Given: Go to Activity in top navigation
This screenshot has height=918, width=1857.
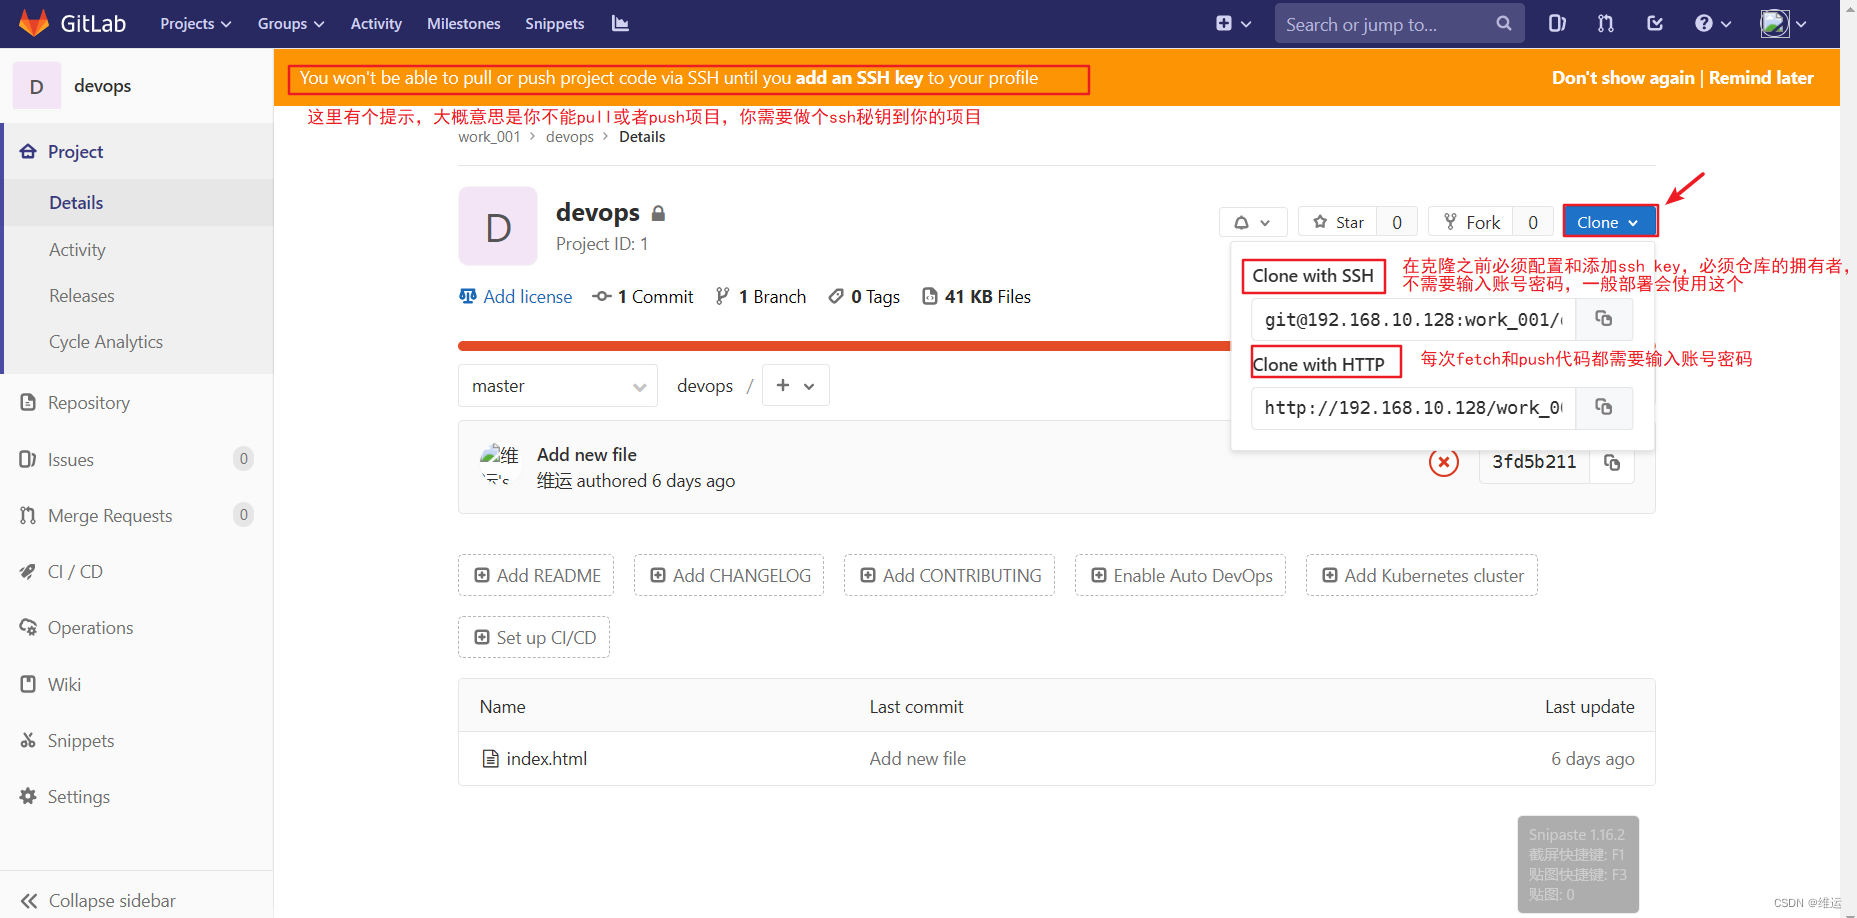Looking at the screenshot, I should point(376,23).
